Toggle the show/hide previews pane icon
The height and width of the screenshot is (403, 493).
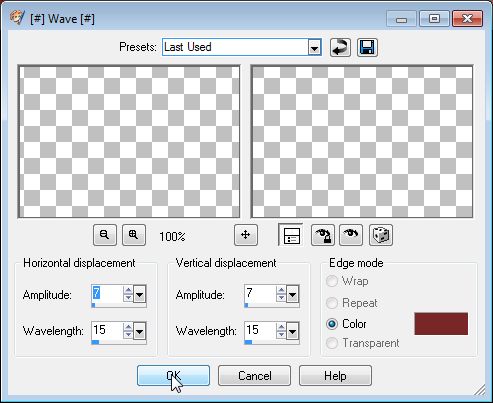[291, 235]
